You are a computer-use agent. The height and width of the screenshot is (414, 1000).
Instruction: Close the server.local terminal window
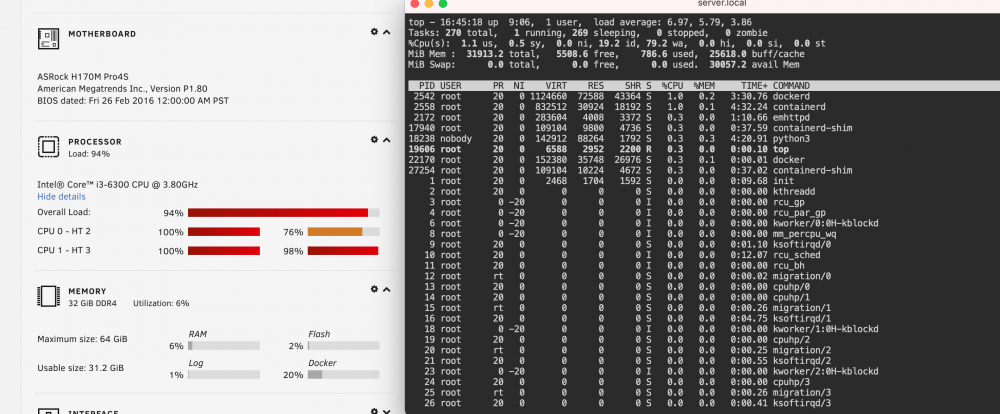click(415, 4)
